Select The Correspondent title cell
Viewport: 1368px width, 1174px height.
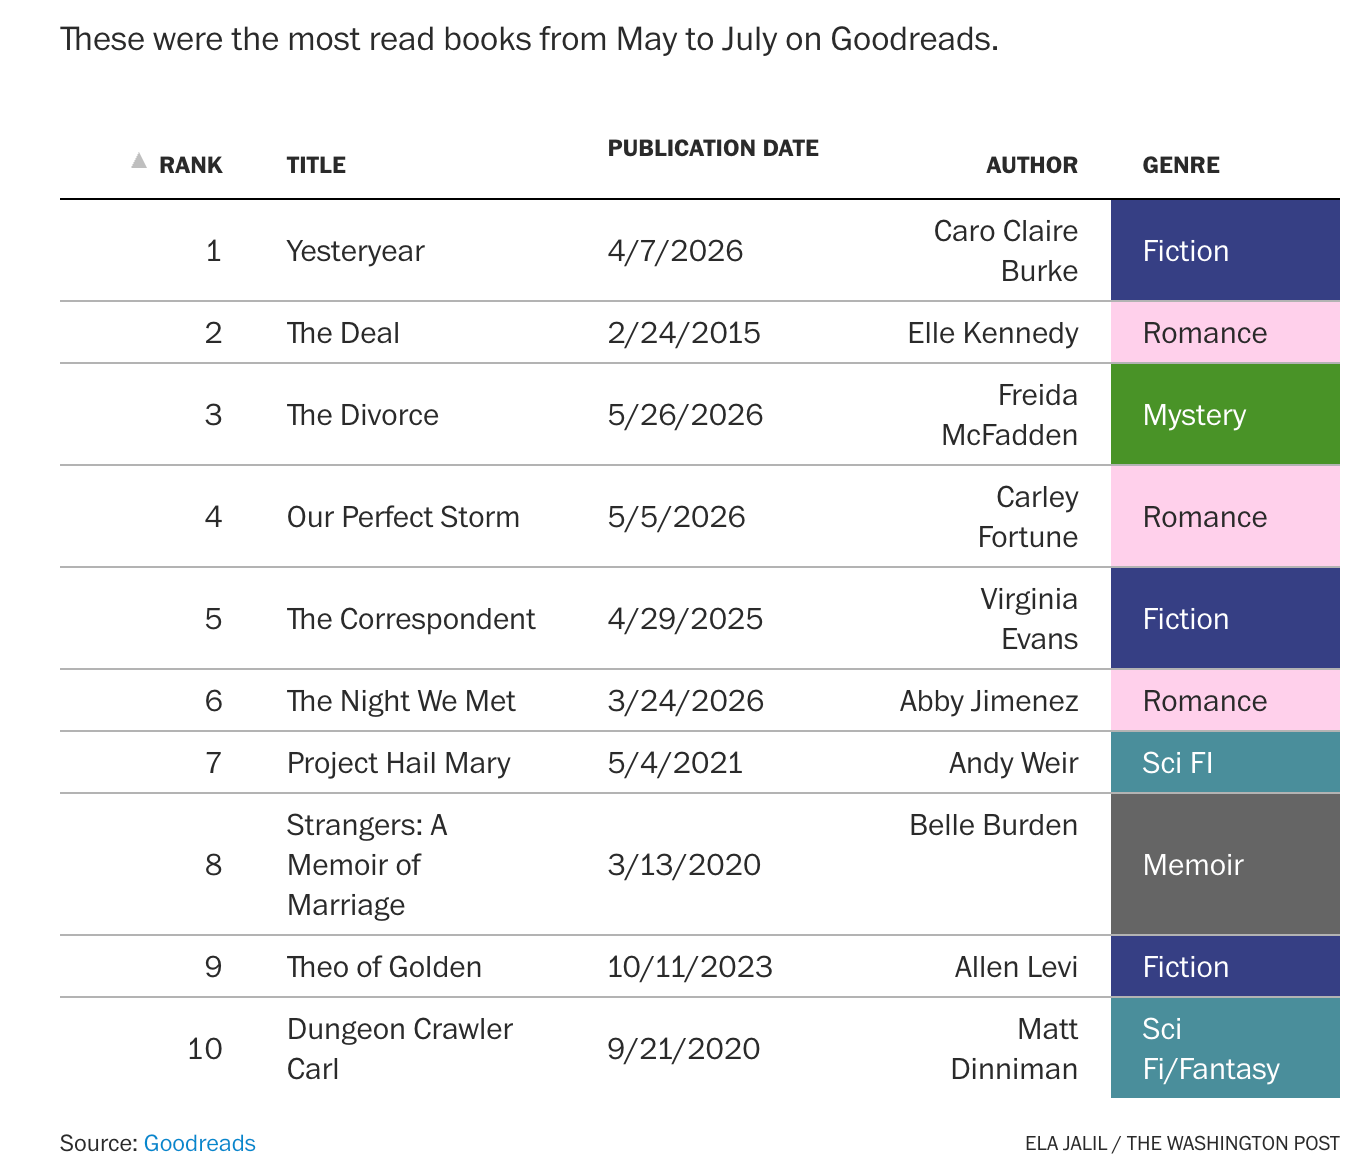(x=411, y=619)
